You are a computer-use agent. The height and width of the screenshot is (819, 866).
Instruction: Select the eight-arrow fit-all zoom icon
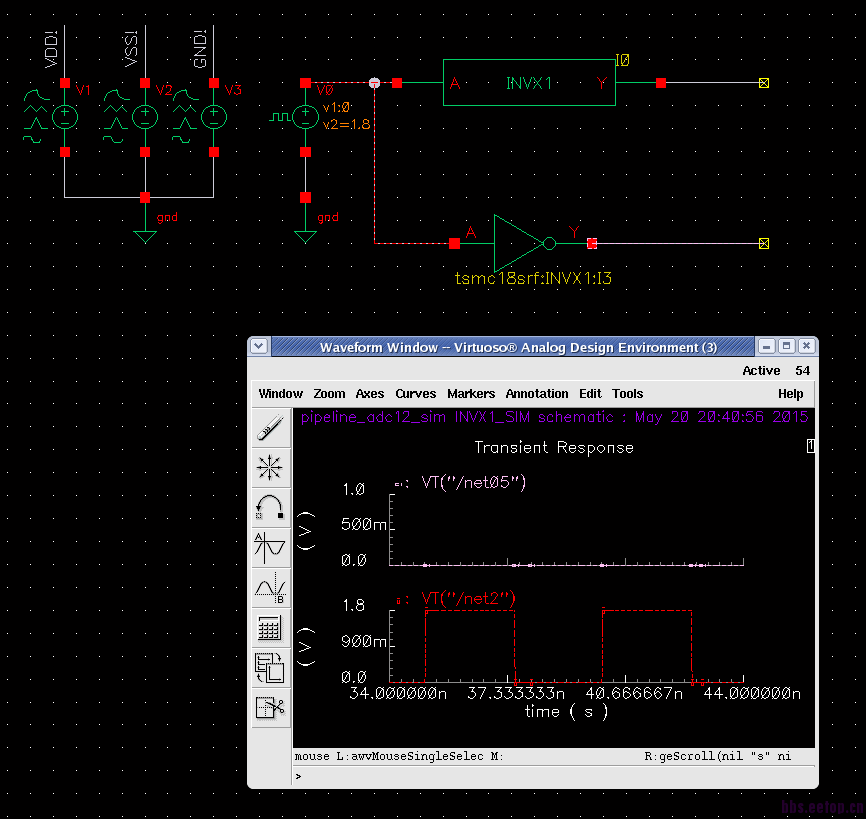[x=270, y=467]
